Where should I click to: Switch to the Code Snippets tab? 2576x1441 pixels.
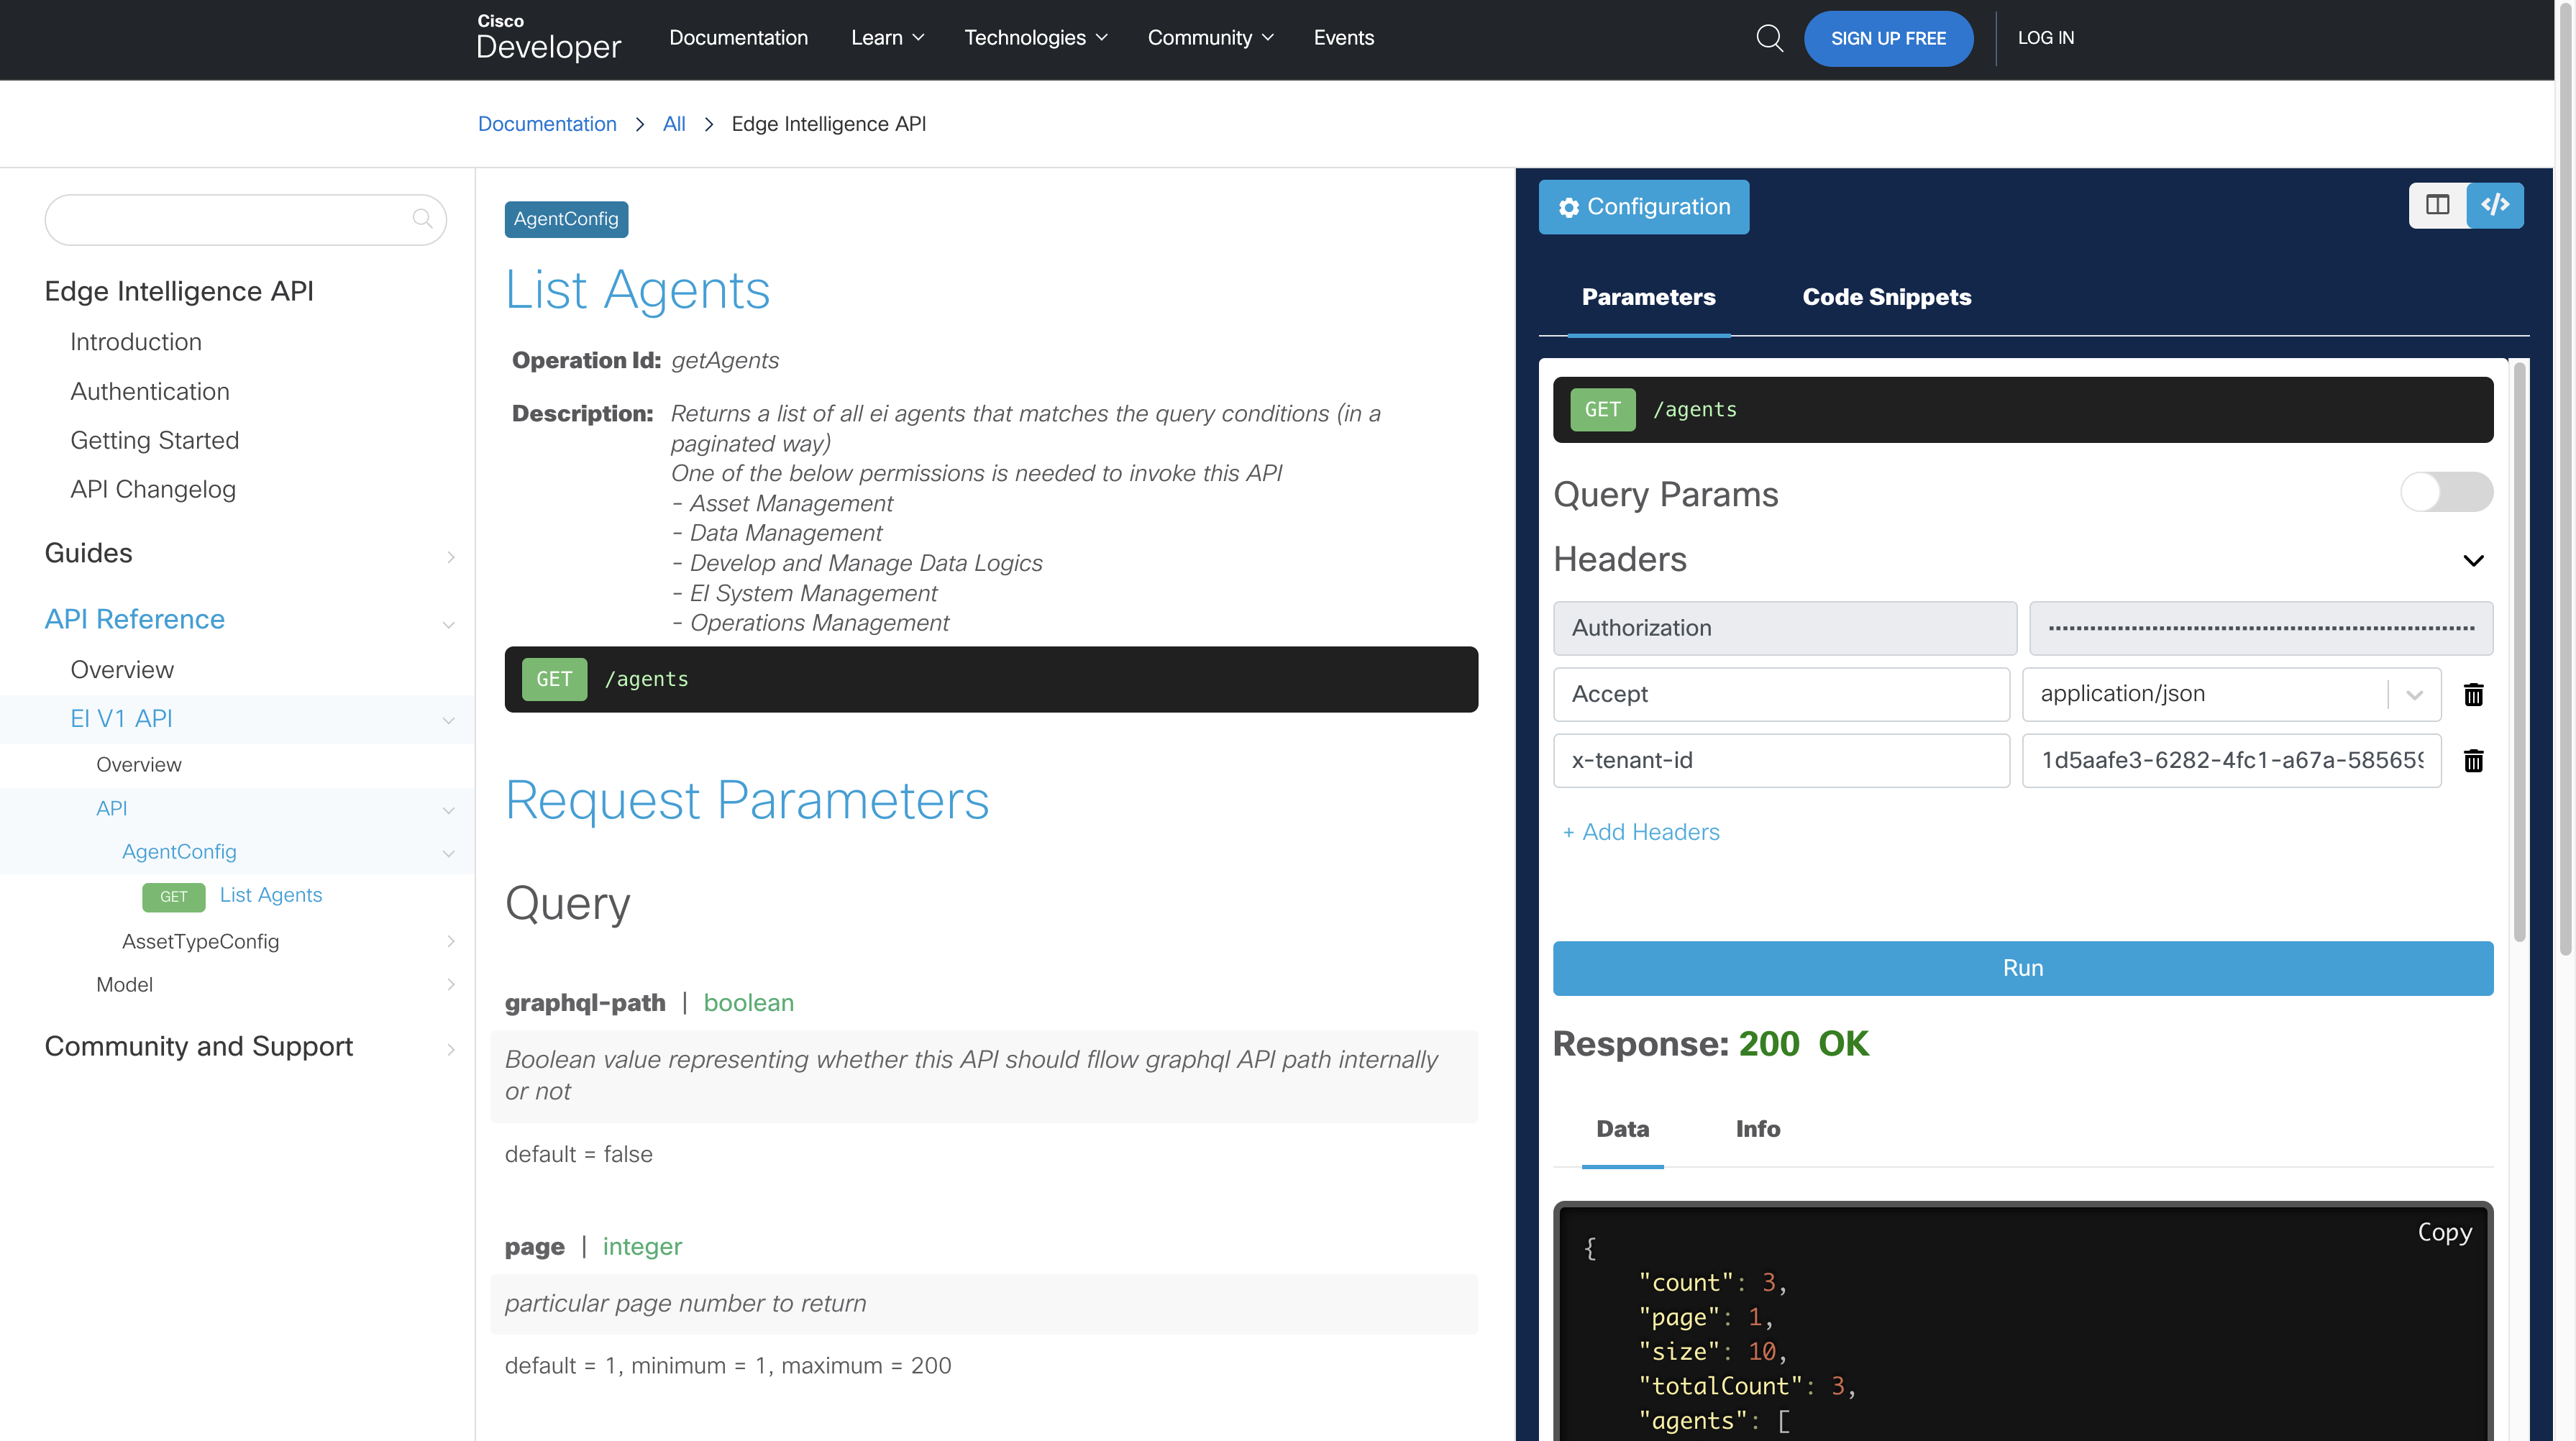coord(1886,297)
